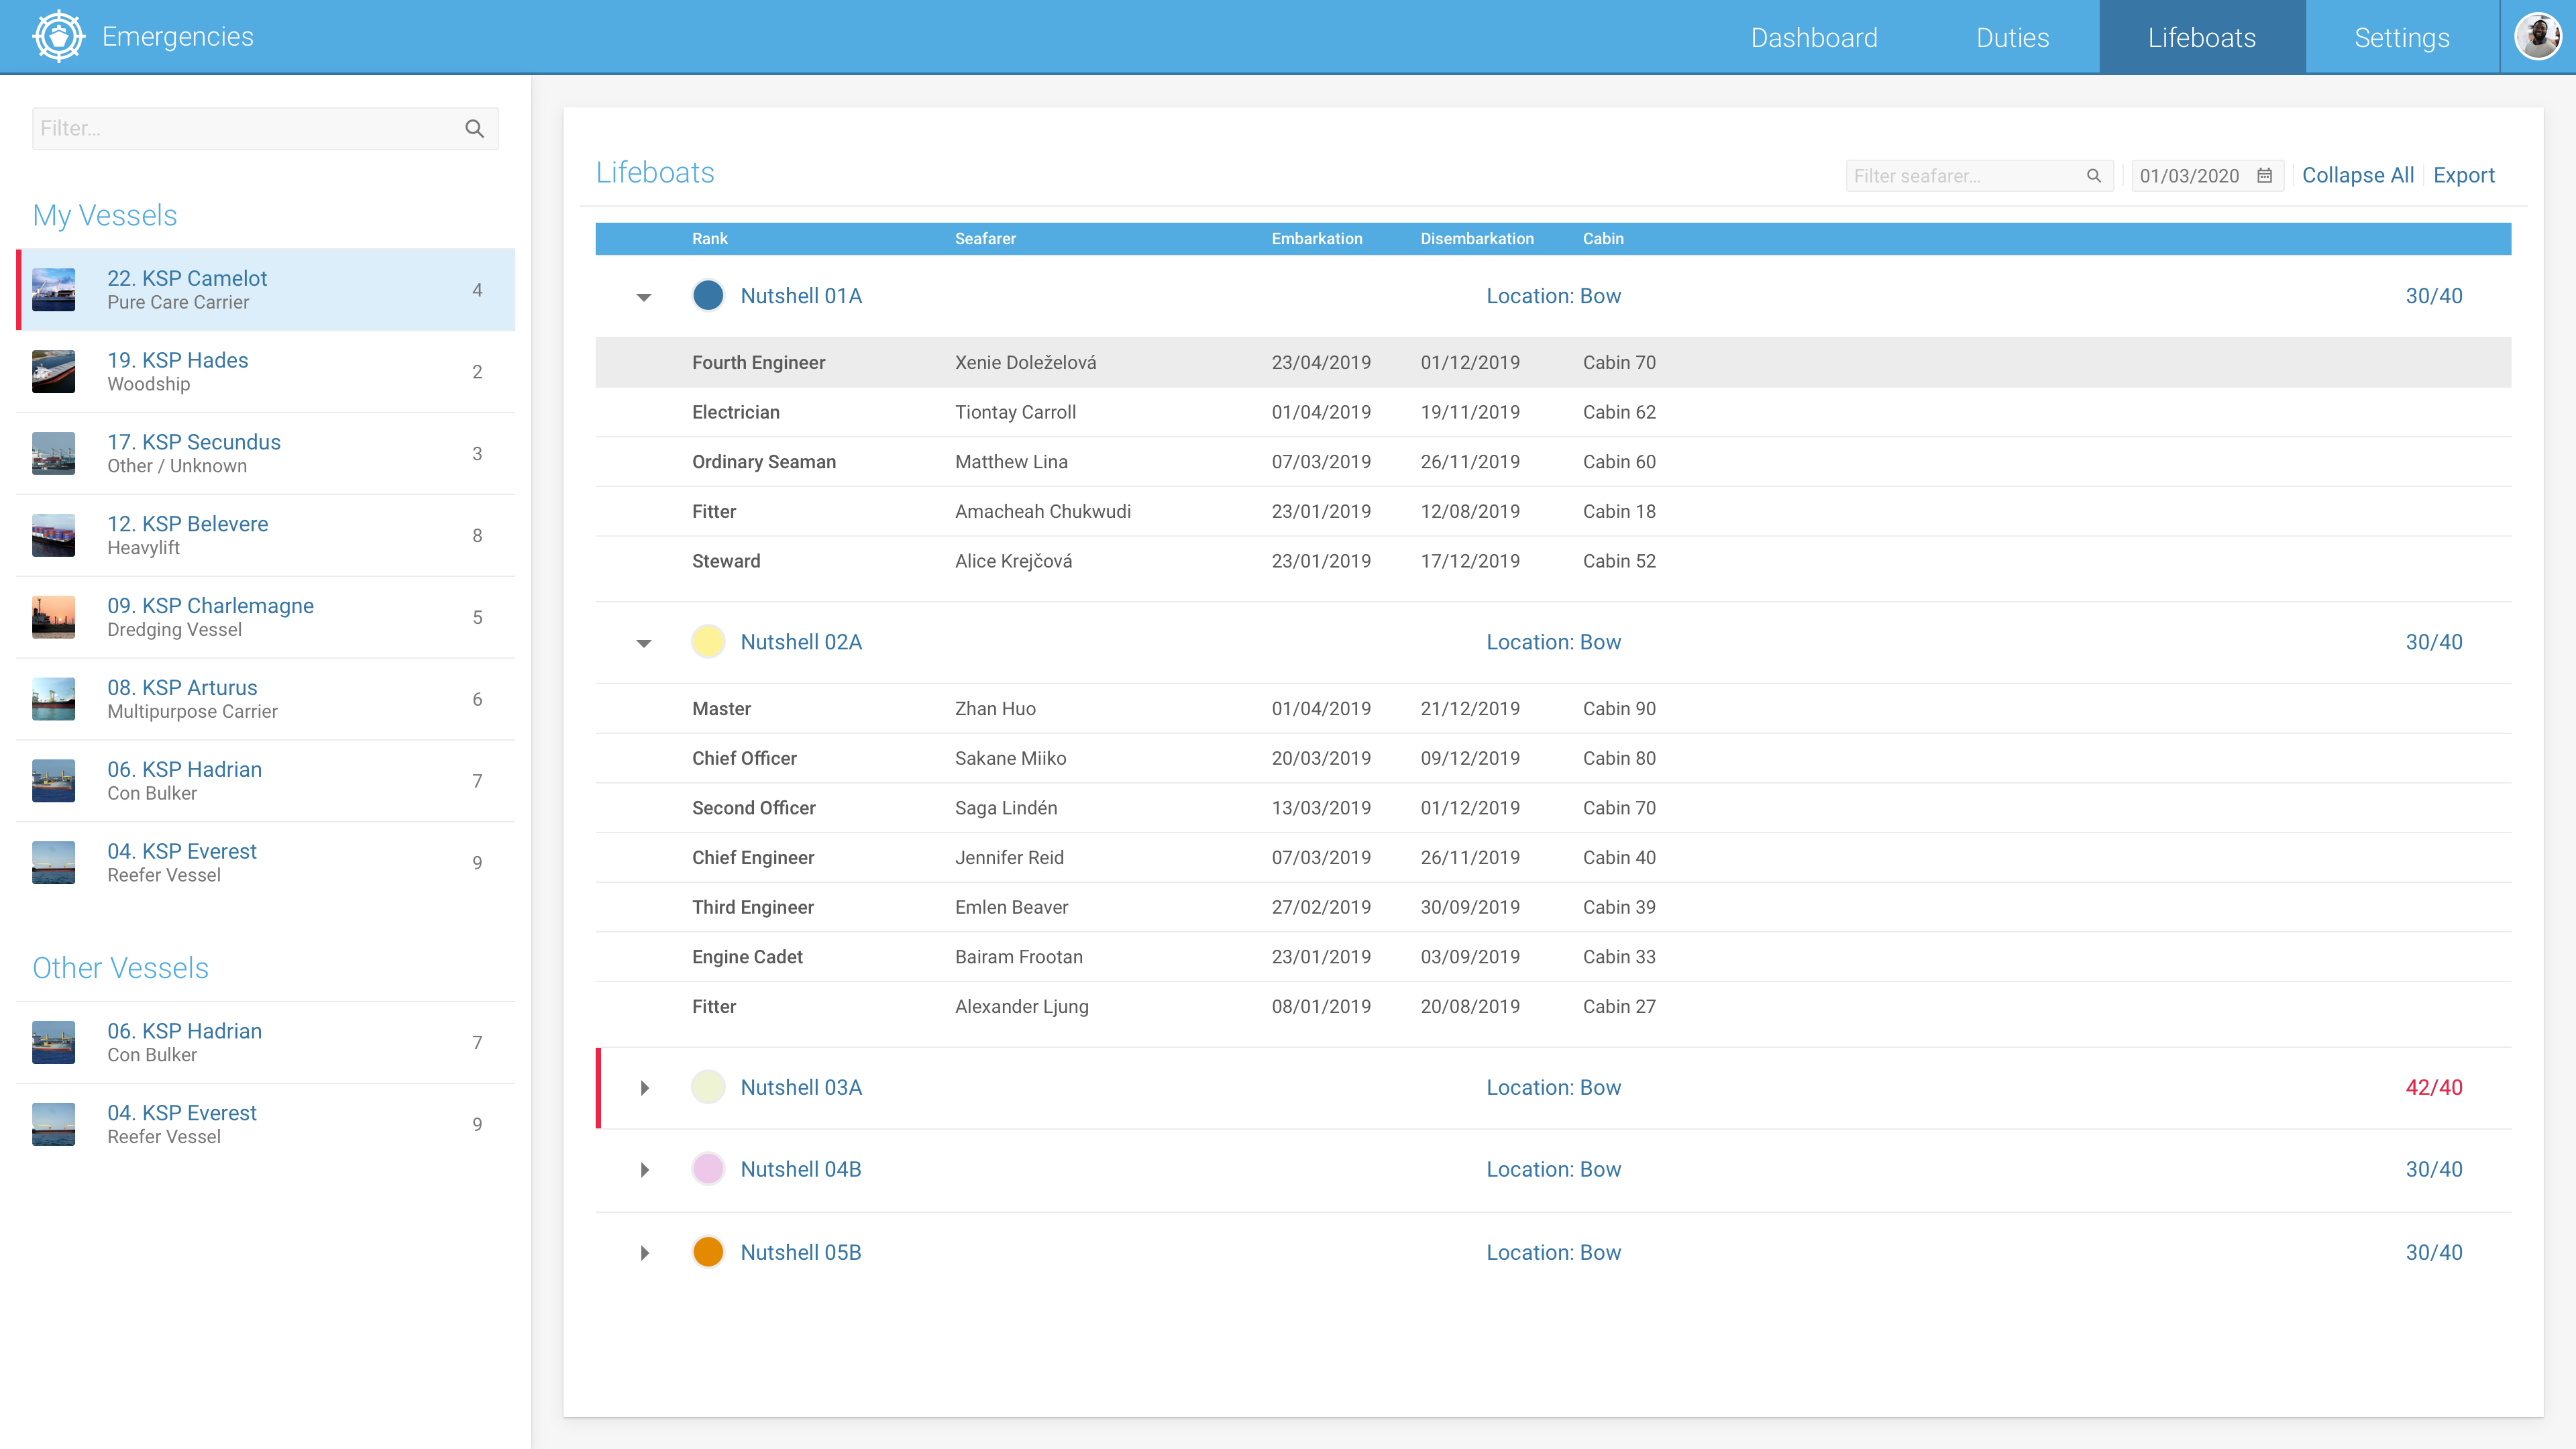Expand the Nutshell 04B lifeboat group

tap(644, 1170)
